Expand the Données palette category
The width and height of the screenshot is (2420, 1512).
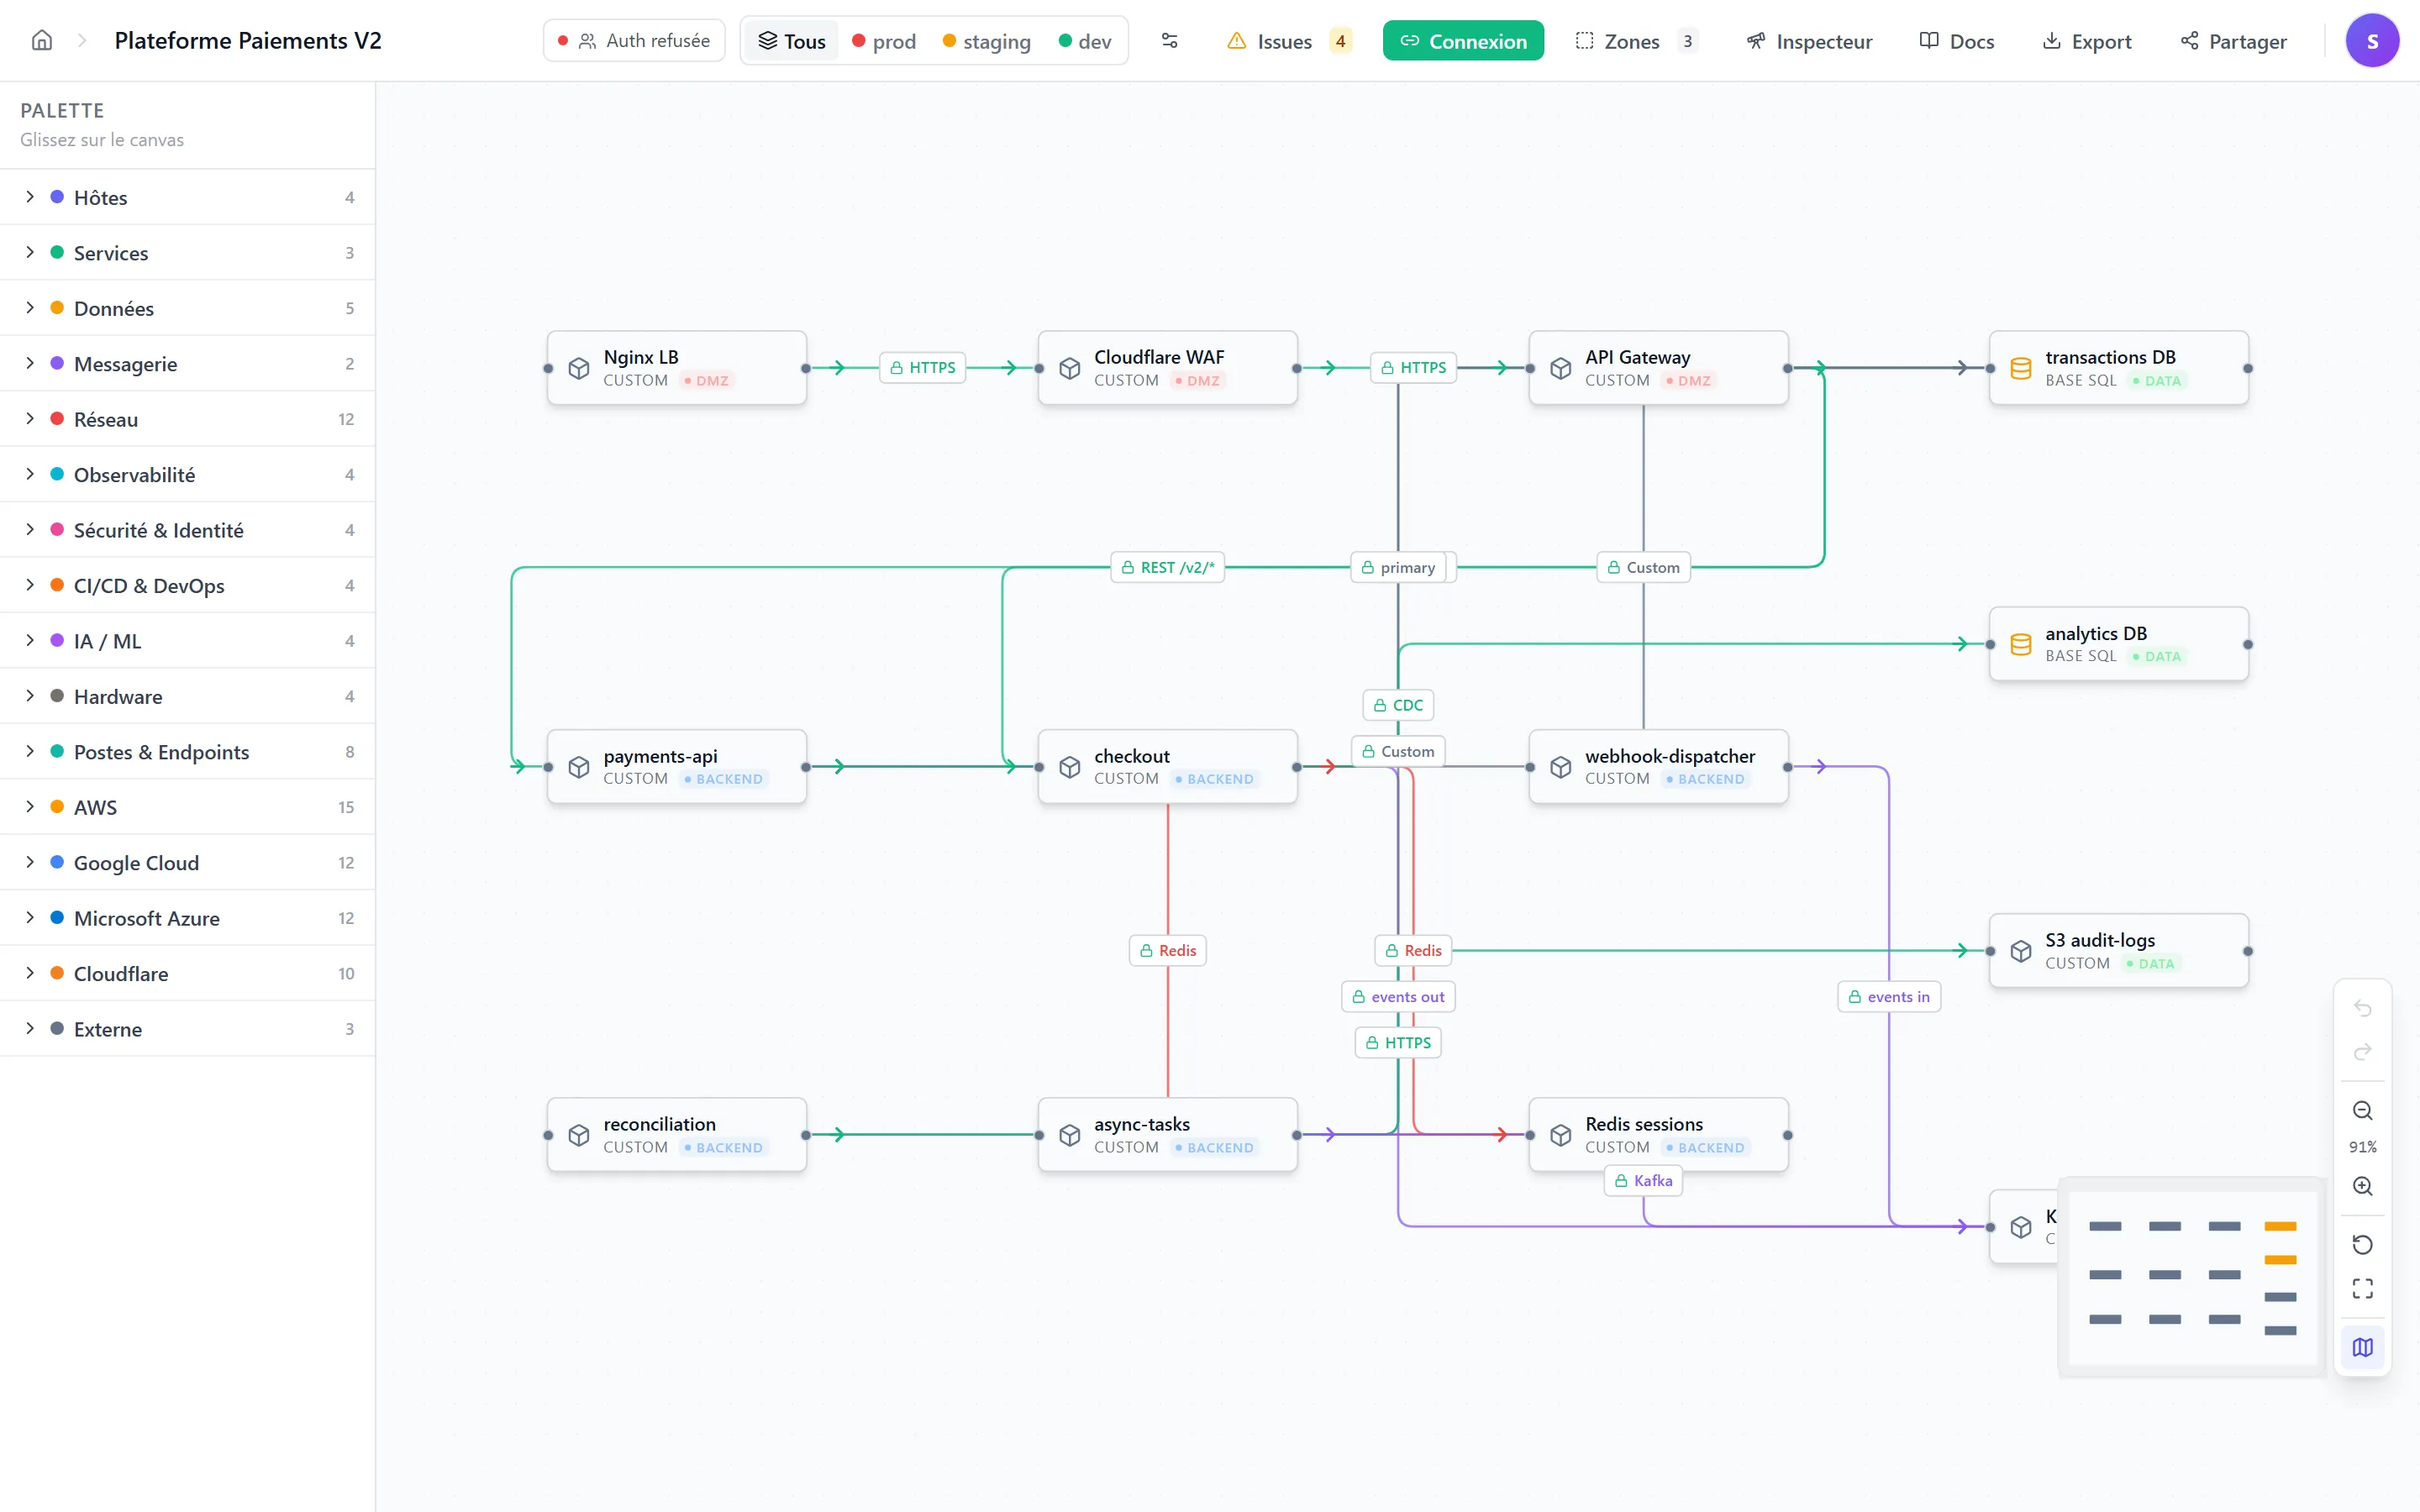(187, 308)
